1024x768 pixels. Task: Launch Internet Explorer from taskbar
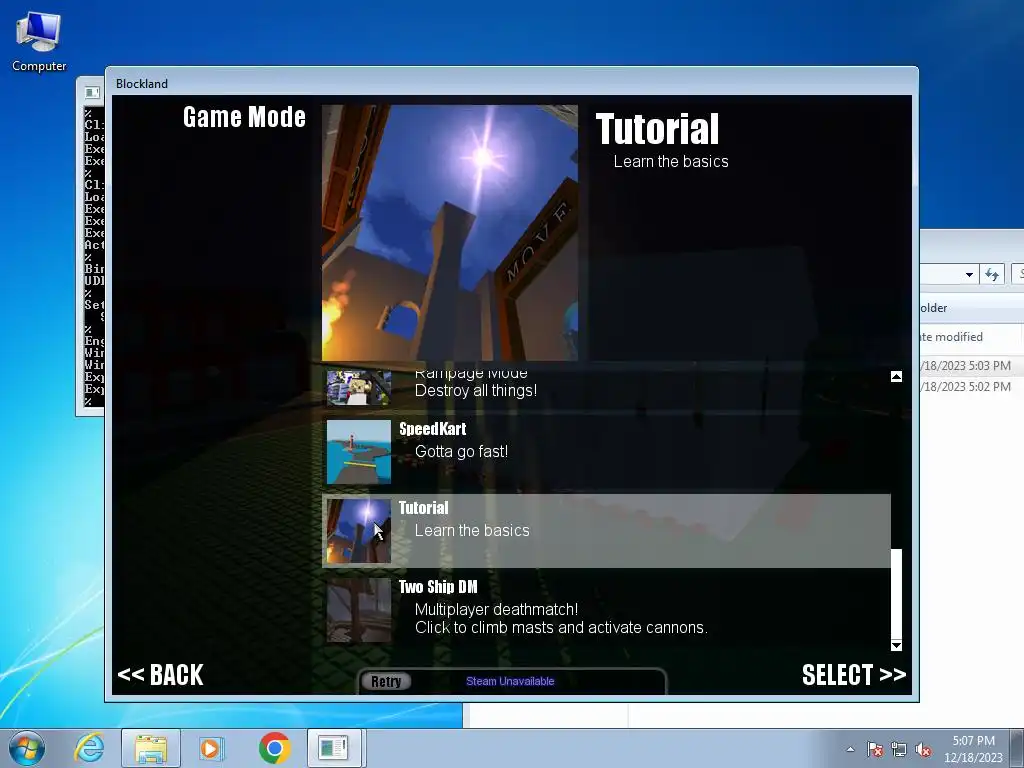[89, 748]
